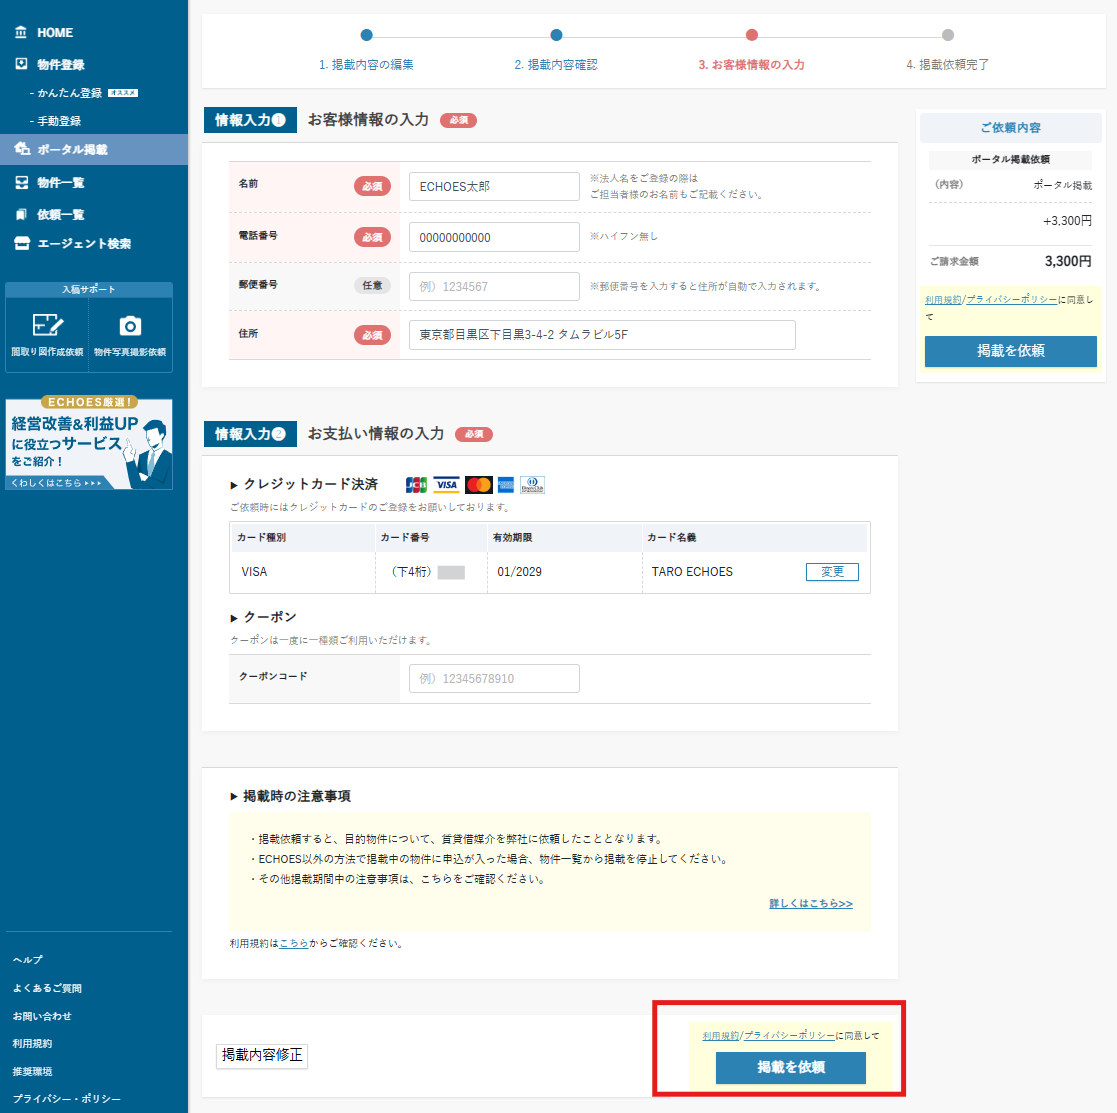The image size is (1117, 1113).
Task: Open the ECHOES厳選 service promo banner
Action: (x=89, y=444)
